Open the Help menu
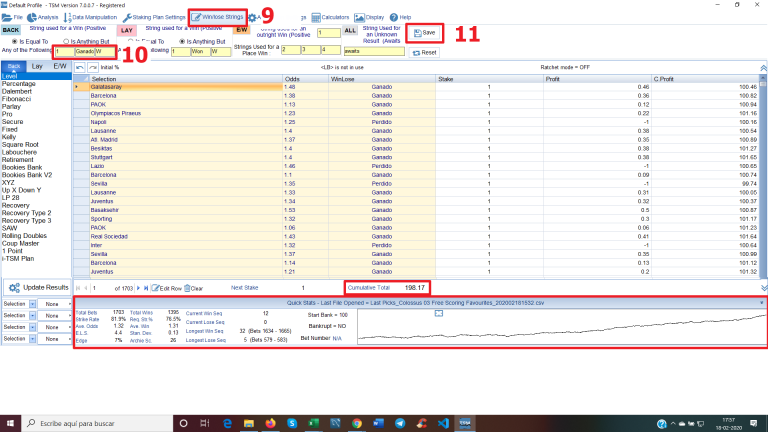The width and height of the screenshot is (768, 432). (400, 17)
